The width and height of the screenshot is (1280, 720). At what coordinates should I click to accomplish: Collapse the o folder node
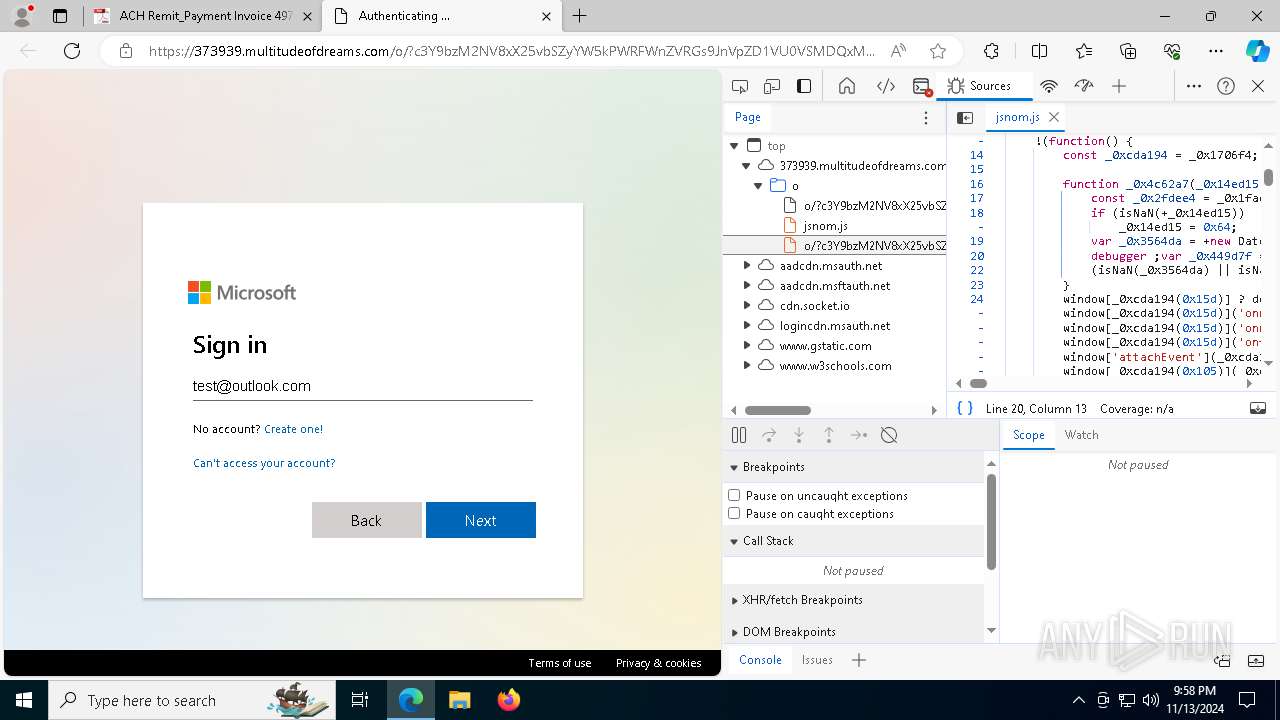point(758,186)
